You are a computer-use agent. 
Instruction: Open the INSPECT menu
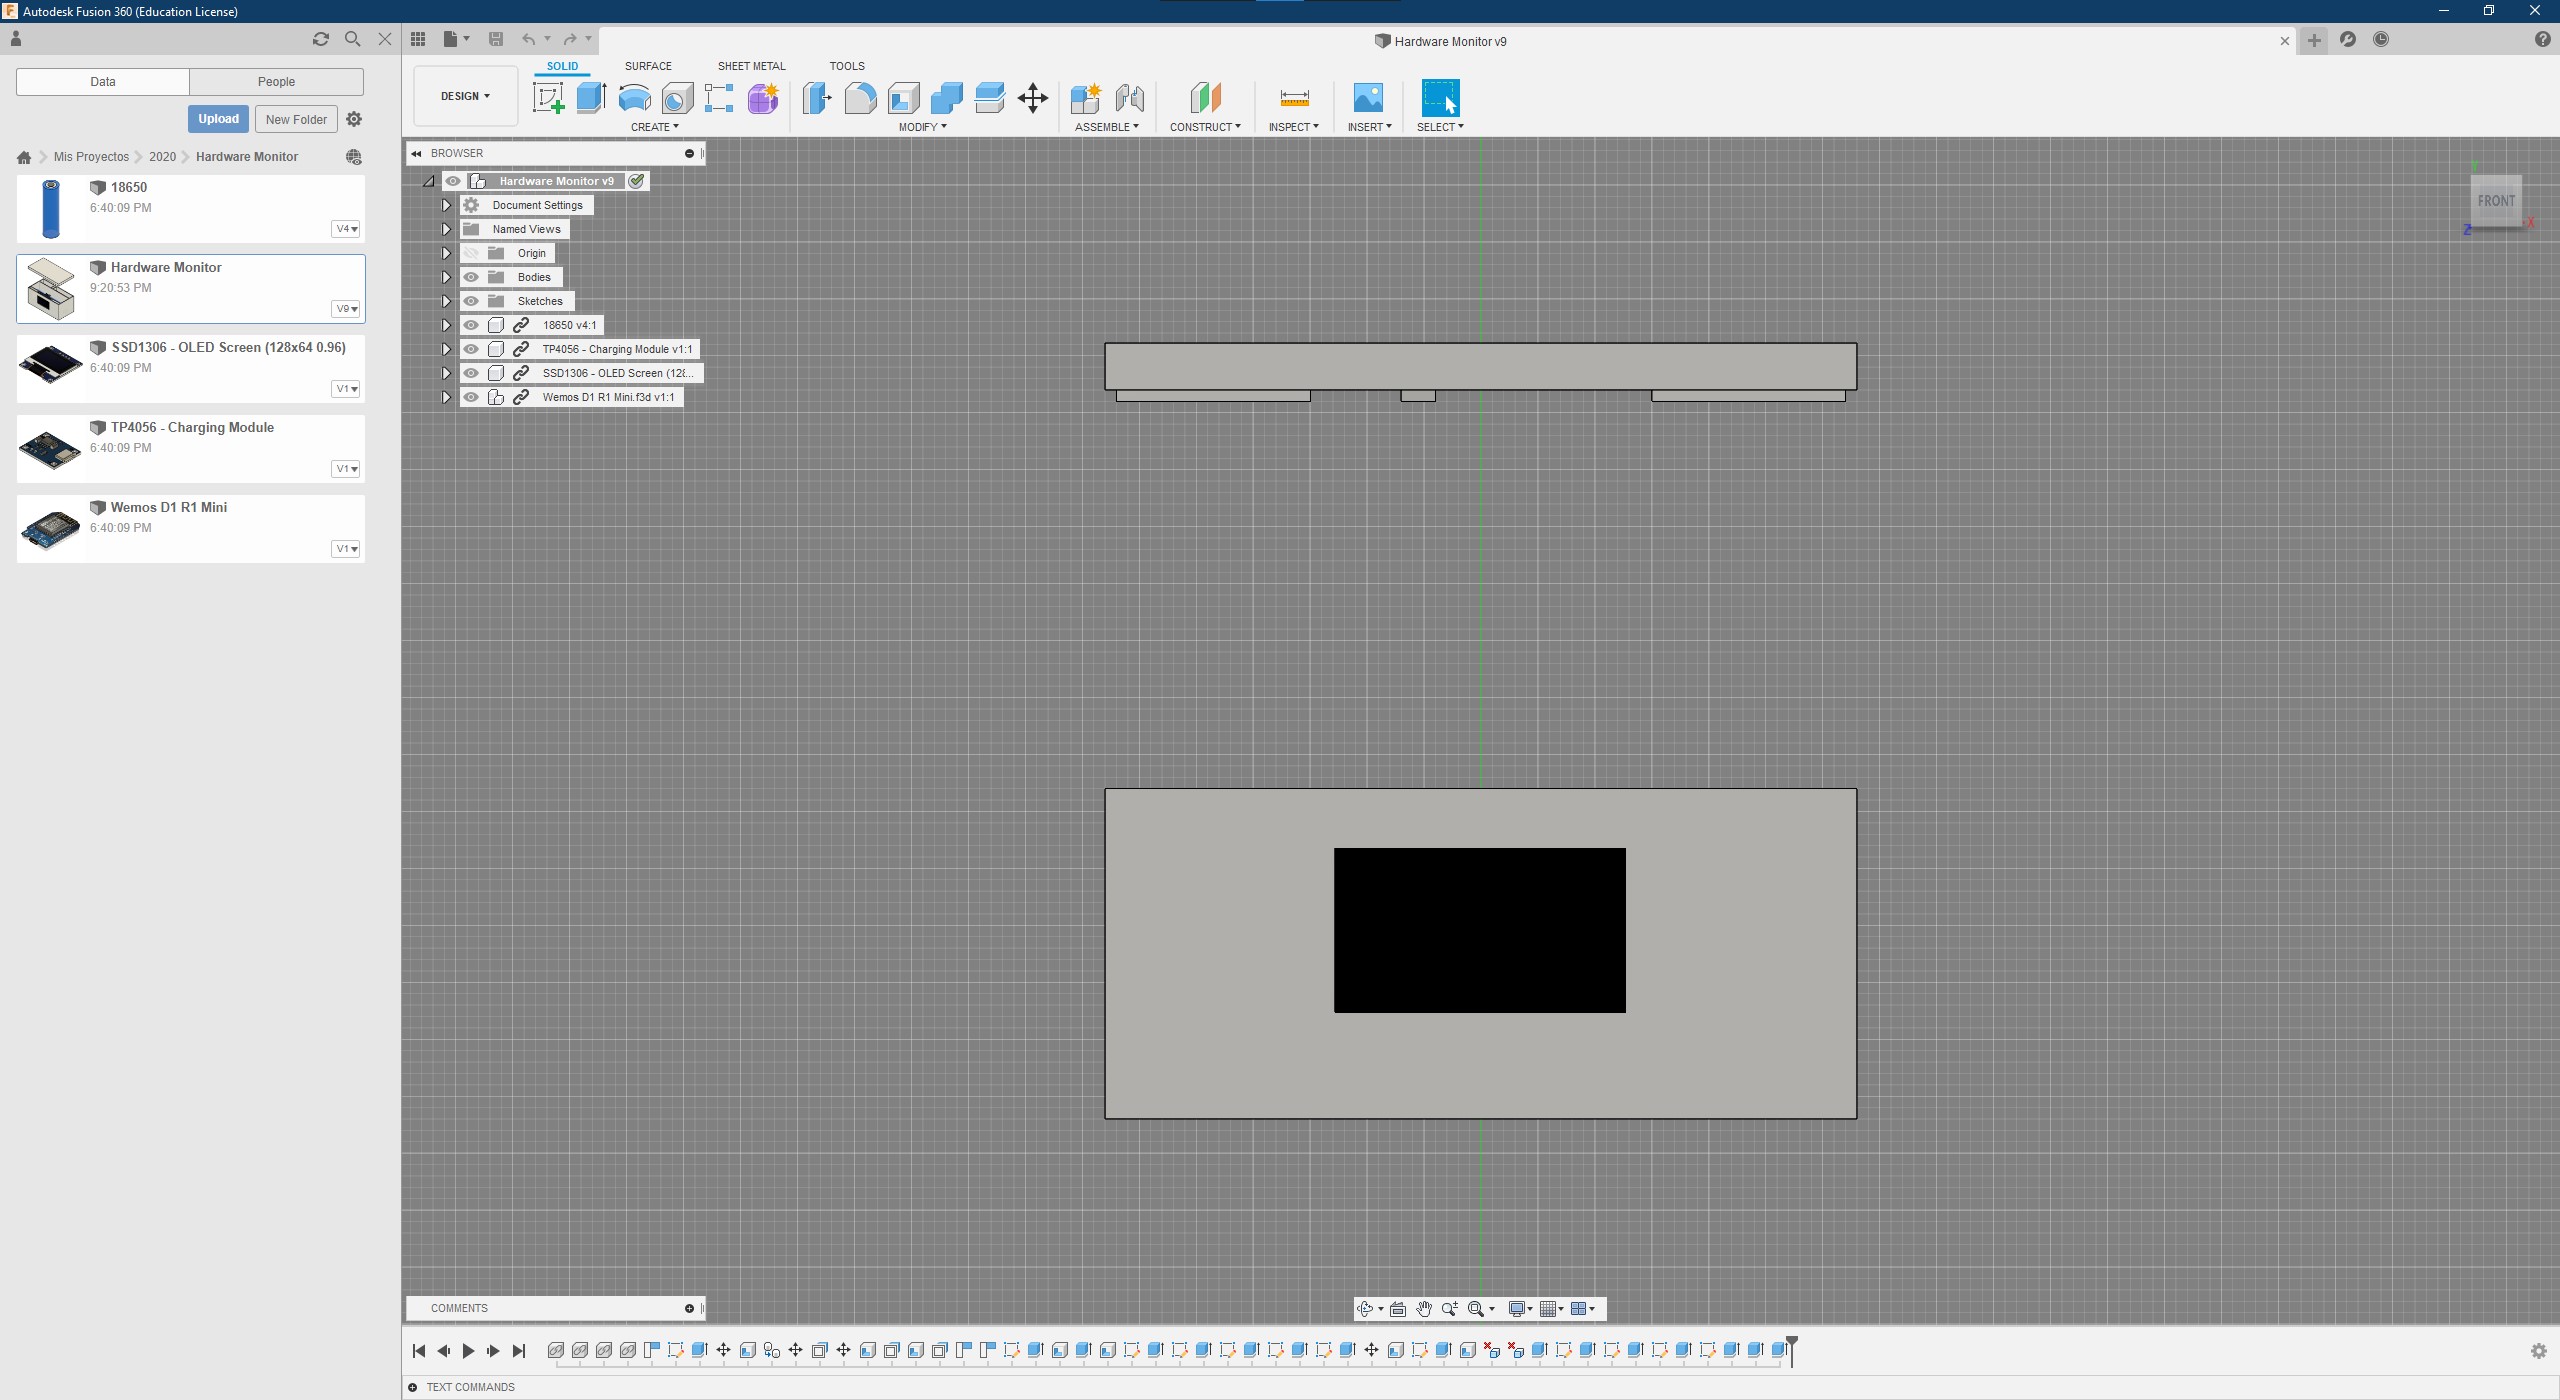coord(1293,127)
